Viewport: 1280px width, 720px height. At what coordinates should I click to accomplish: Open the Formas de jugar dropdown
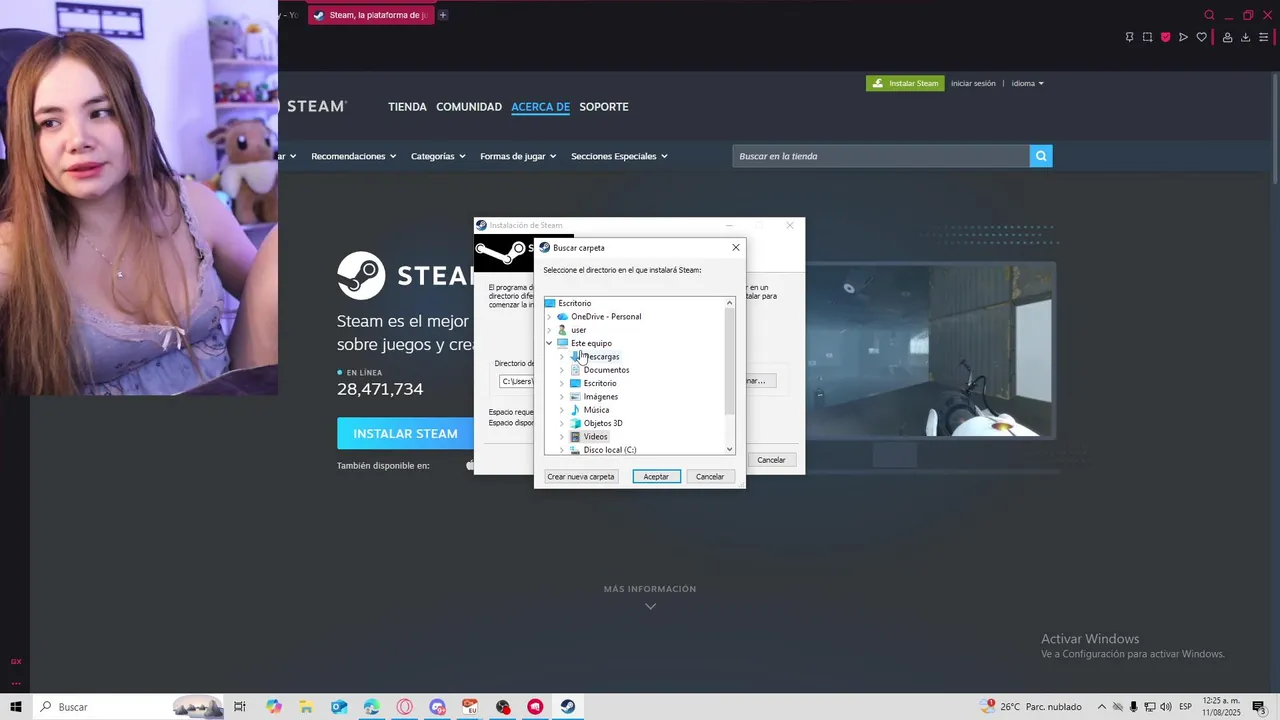(x=518, y=156)
